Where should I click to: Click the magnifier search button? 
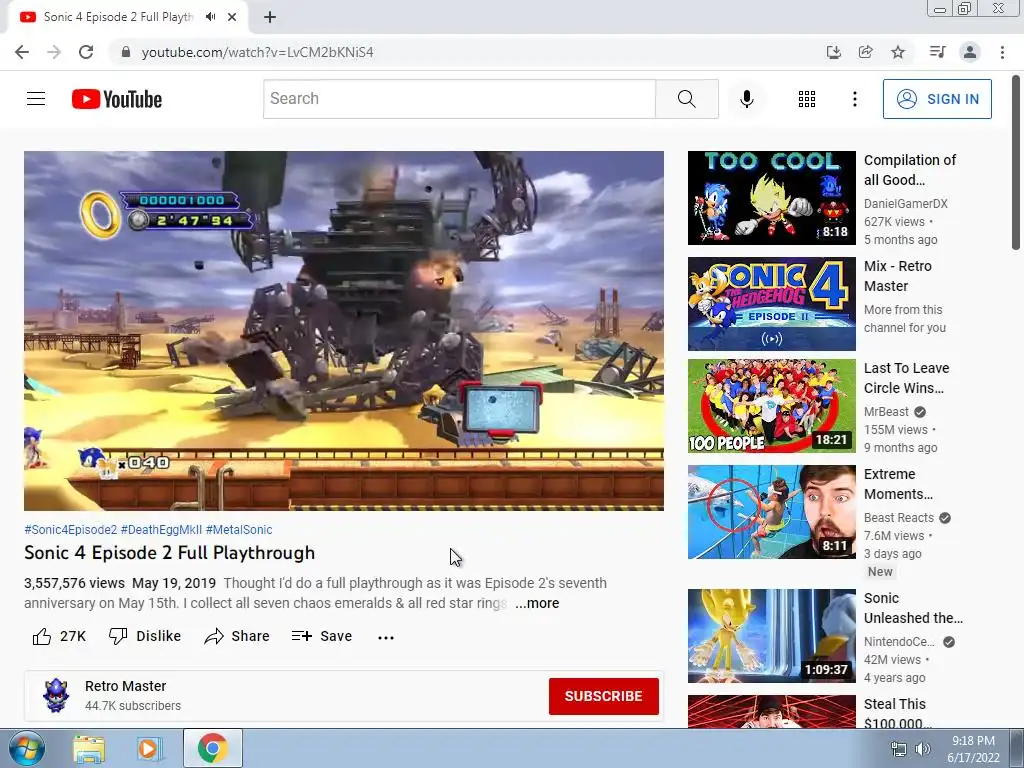[x=686, y=99]
